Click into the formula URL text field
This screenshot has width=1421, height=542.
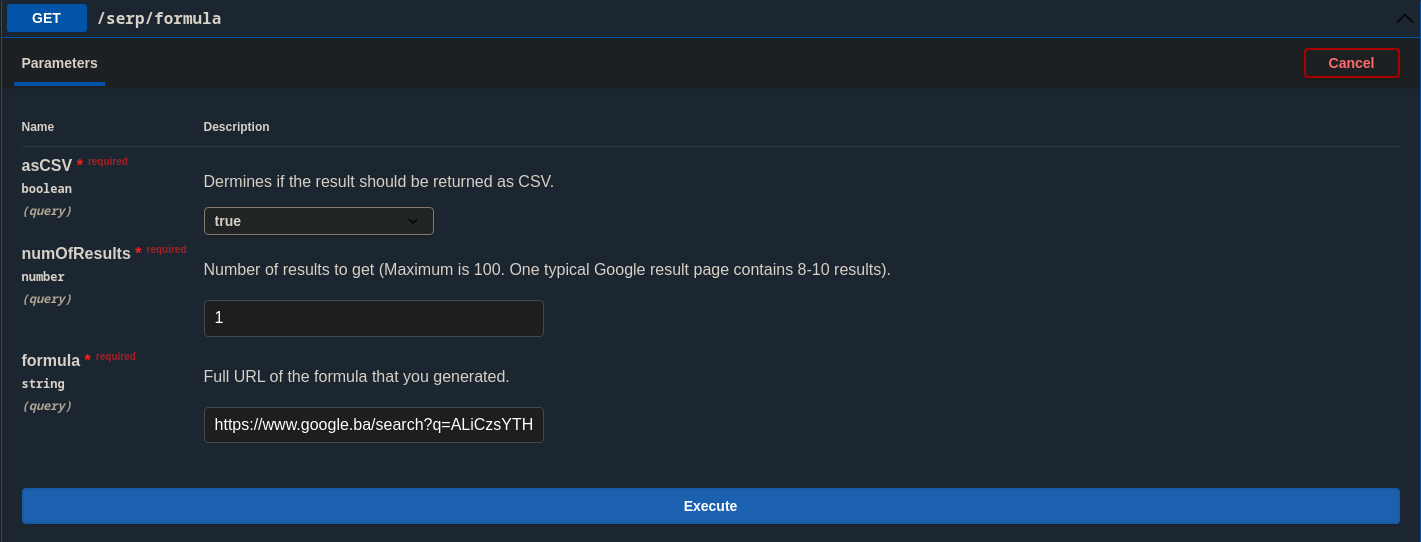pyautogui.click(x=373, y=425)
